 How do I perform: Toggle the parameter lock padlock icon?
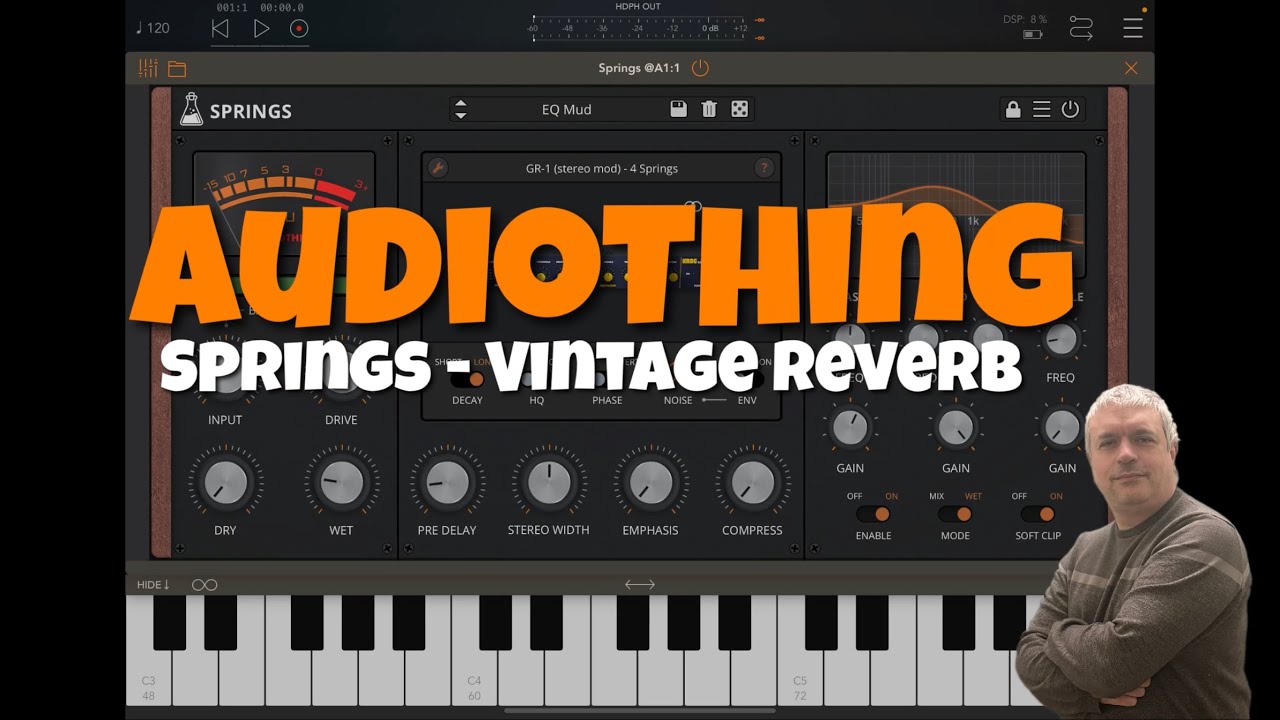click(x=1013, y=109)
